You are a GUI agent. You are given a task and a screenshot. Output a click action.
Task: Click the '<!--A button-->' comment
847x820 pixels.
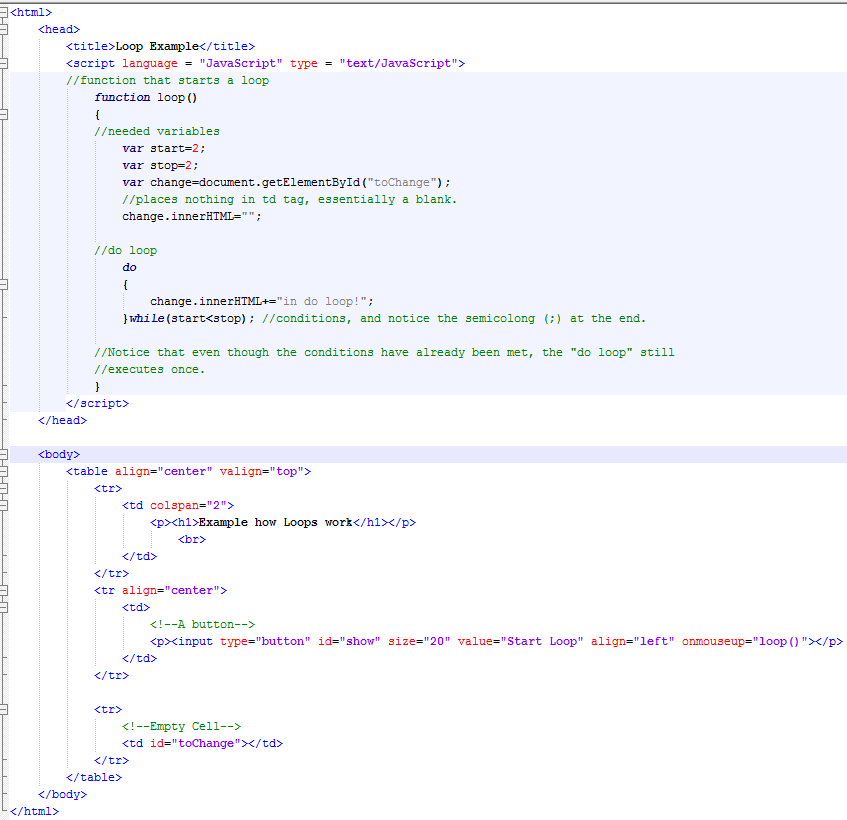[202, 624]
